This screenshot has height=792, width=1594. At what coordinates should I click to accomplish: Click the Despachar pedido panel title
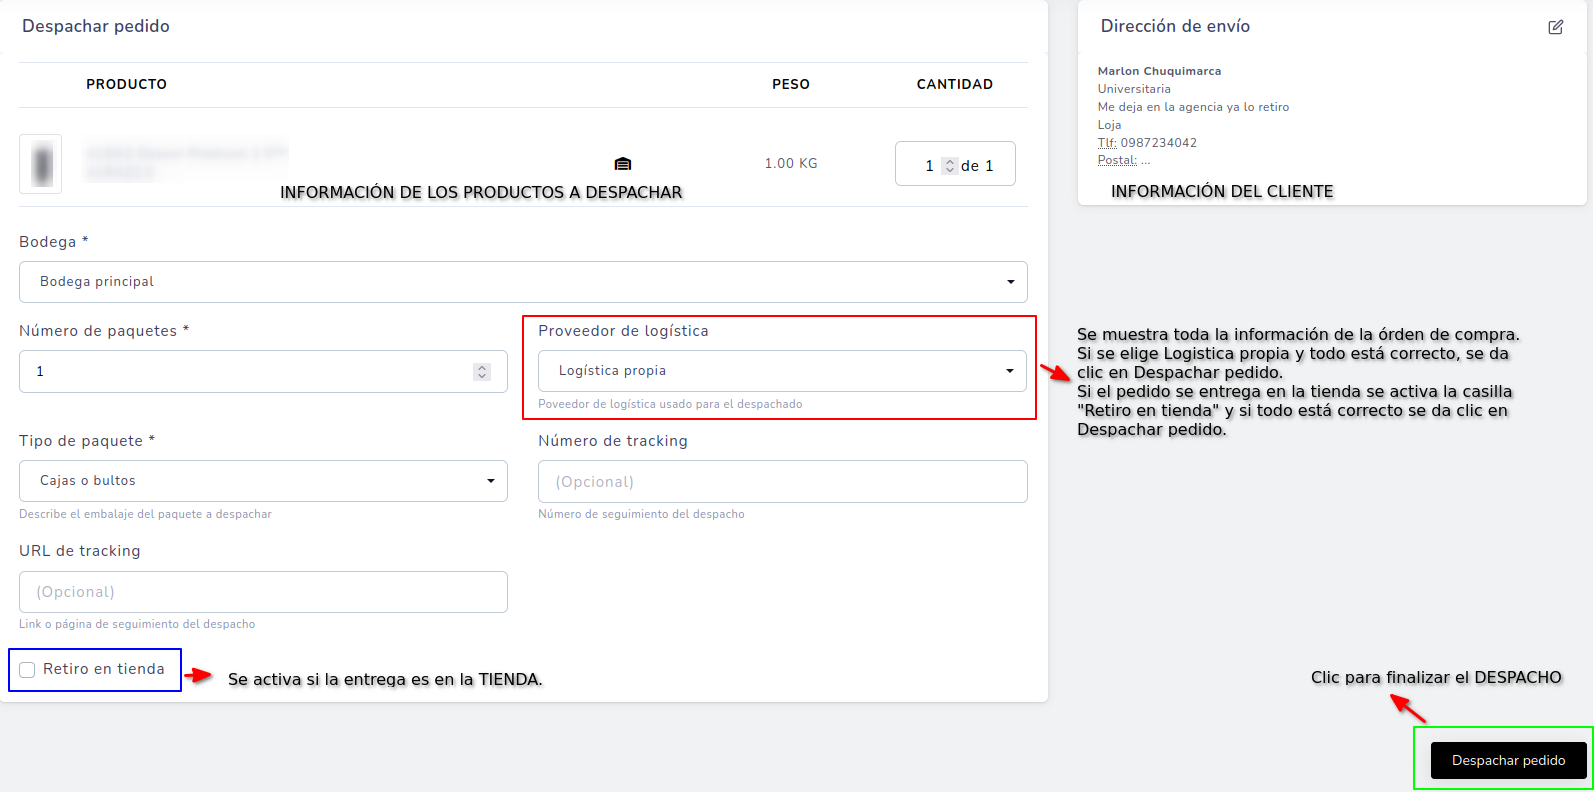pos(96,26)
